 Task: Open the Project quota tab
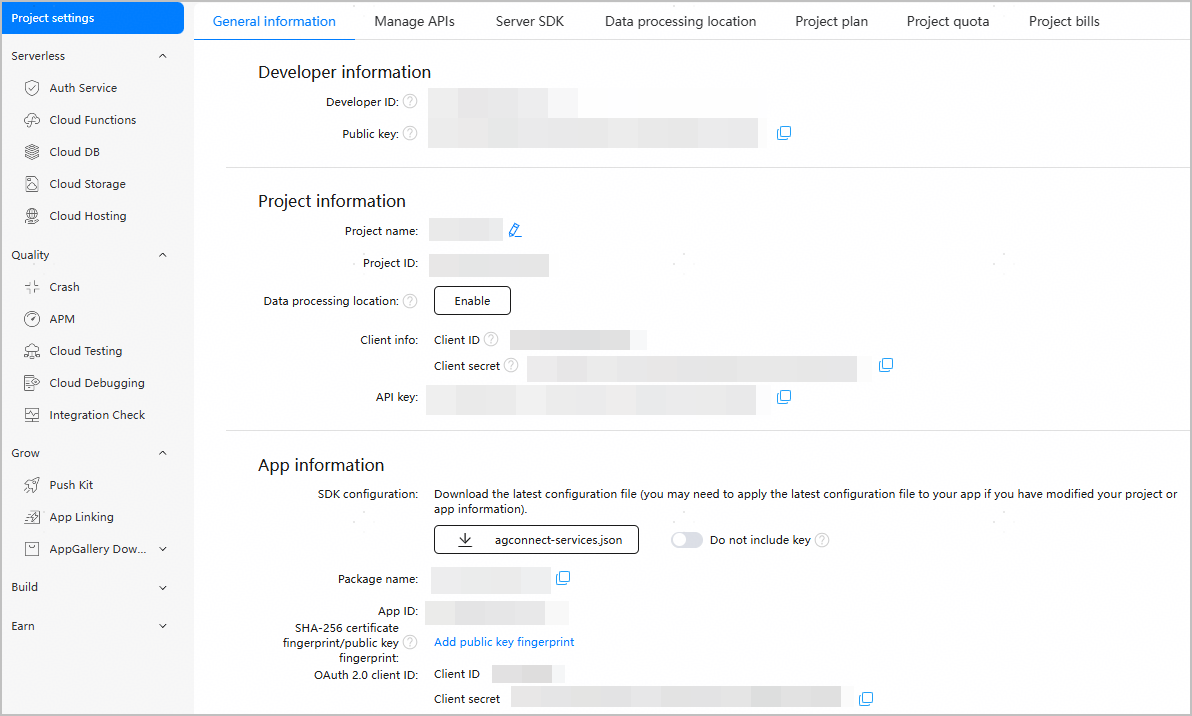947,21
